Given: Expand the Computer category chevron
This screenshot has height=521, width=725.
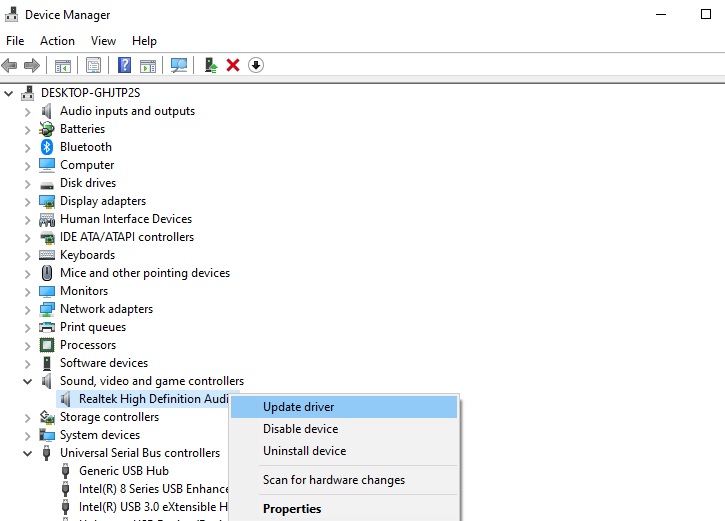Looking at the screenshot, I should [x=28, y=165].
